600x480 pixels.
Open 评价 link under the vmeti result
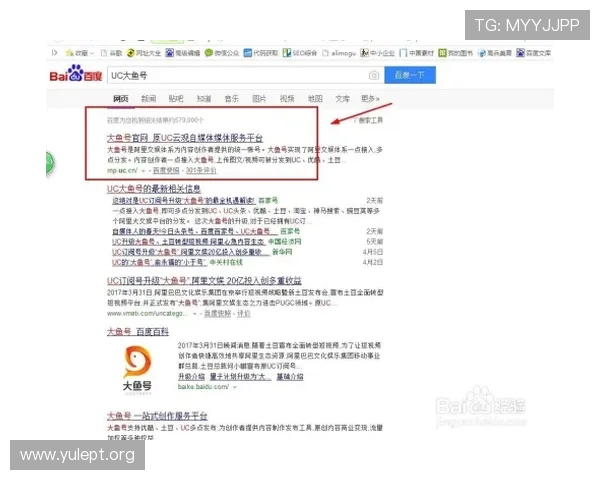pos(244,313)
